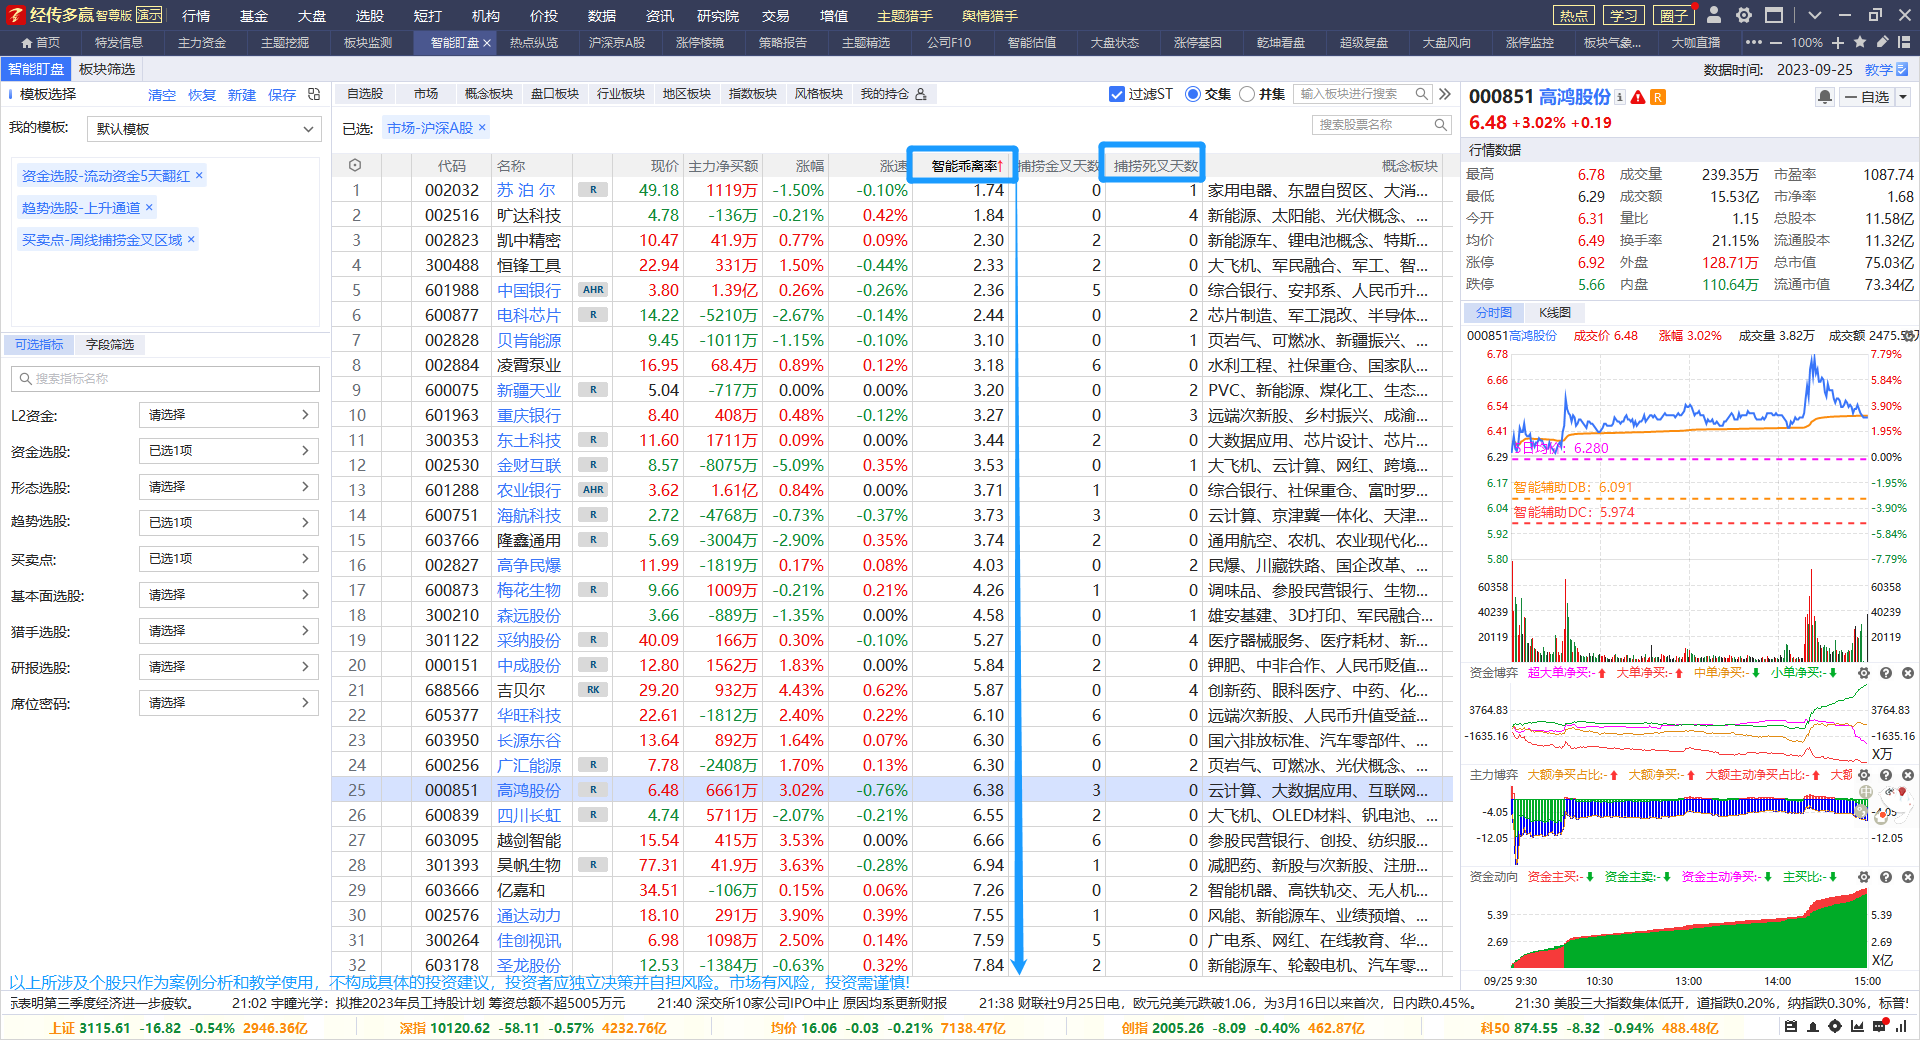Click the window layout icon in title bar
This screenshot has width=1920, height=1040.
[x=1774, y=15]
